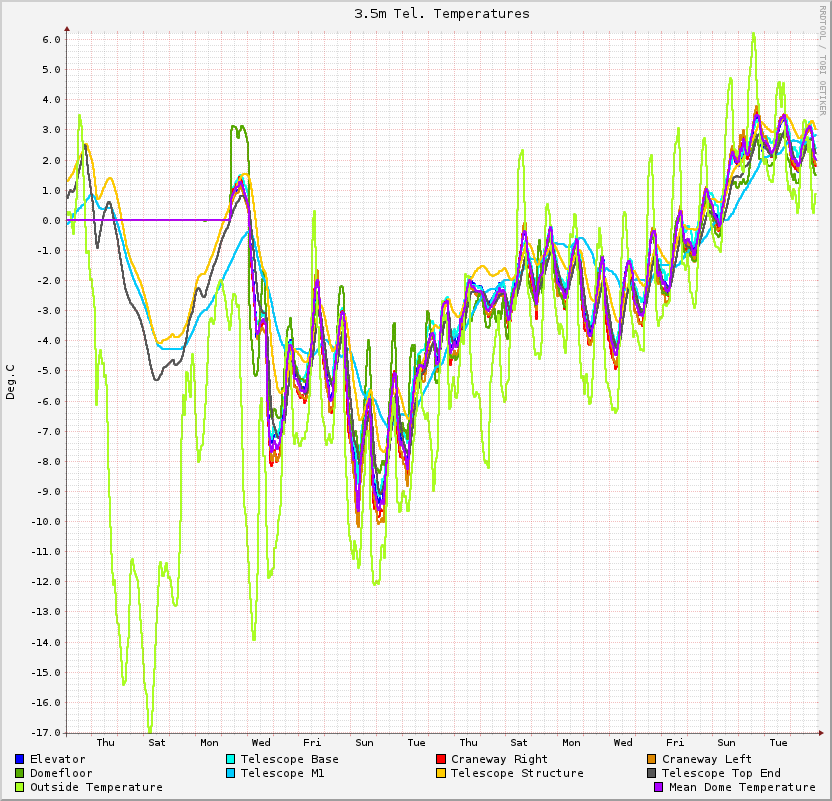Click the blue Elevator legend swatch
This screenshot has width=832, height=801.
pos(20,760)
